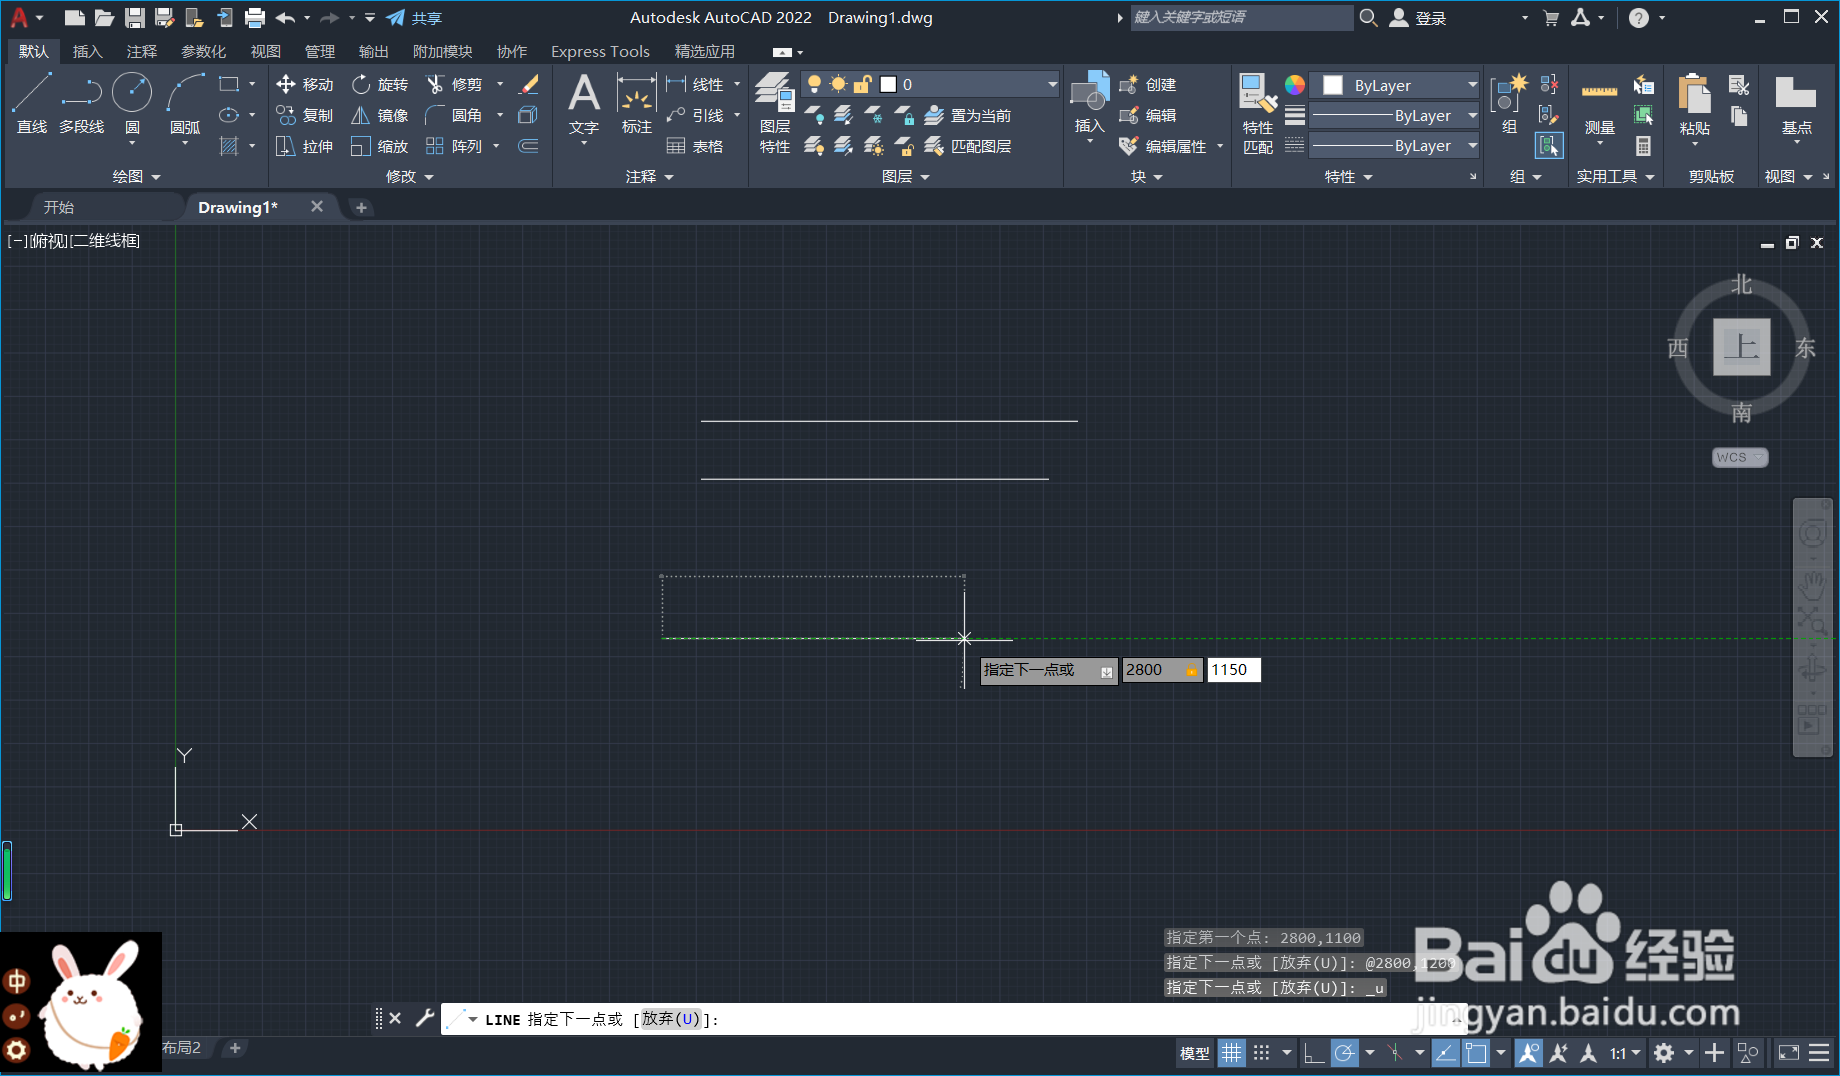This screenshot has height=1076, width=1840.
Task: Click the Copy (复制) tool
Action: [305, 116]
